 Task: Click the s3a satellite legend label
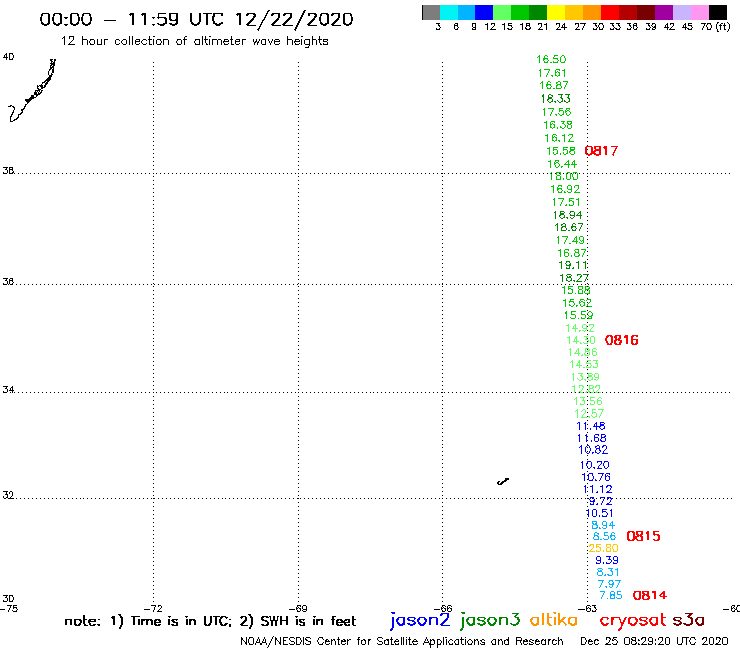coord(688,620)
